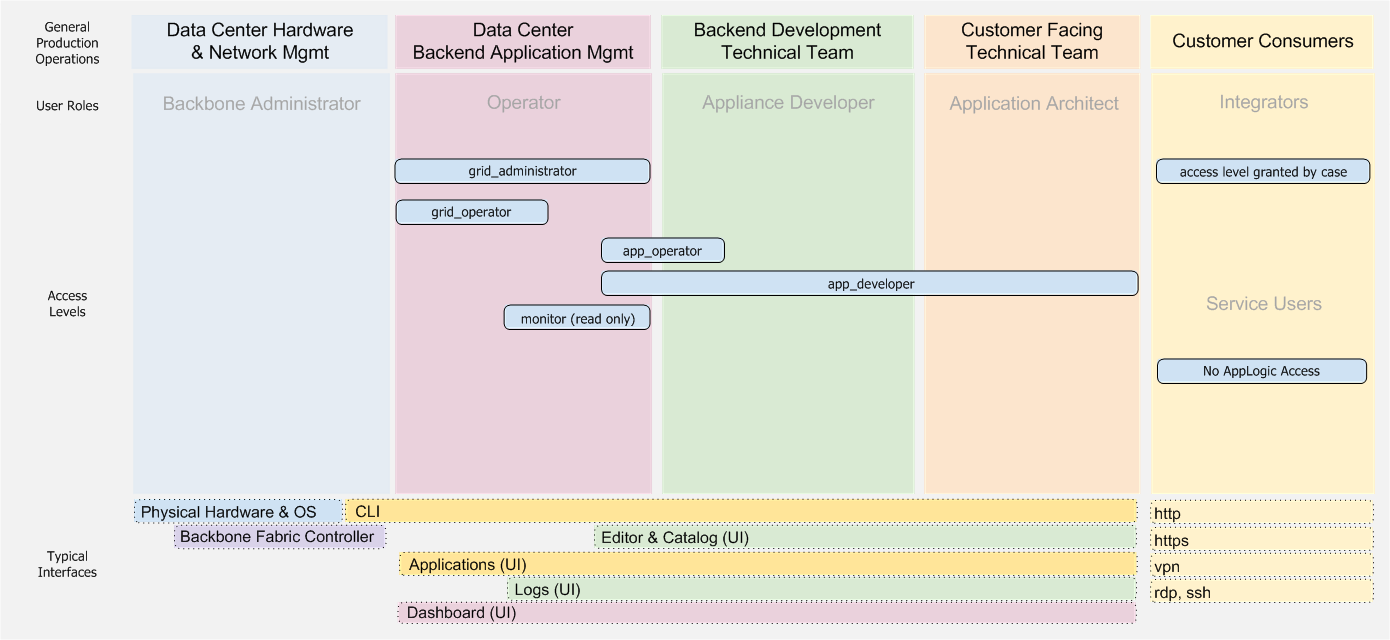
Task: Select the Backend Development Technical Team header
Action: [x=785, y=41]
